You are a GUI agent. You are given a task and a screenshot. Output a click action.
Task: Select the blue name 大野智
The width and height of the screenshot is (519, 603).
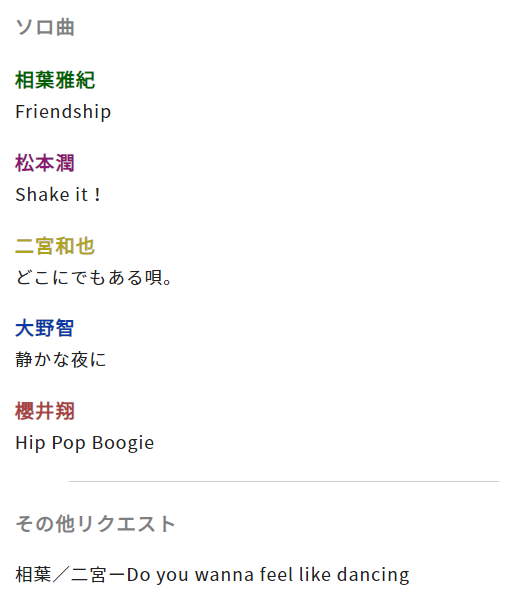tap(45, 328)
